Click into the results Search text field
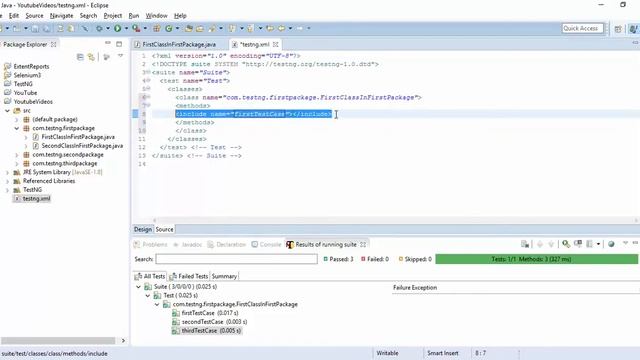The height and width of the screenshot is (360, 640). tap(236, 259)
